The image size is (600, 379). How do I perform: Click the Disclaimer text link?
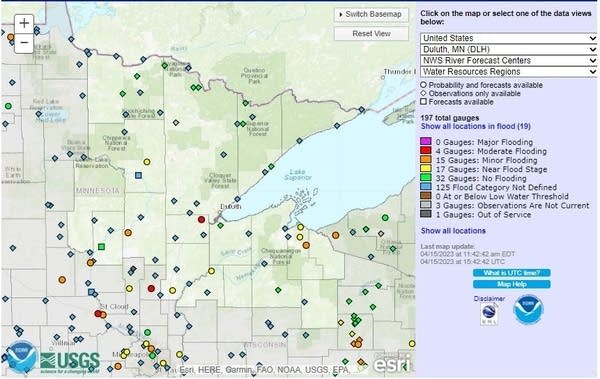click(x=489, y=299)
